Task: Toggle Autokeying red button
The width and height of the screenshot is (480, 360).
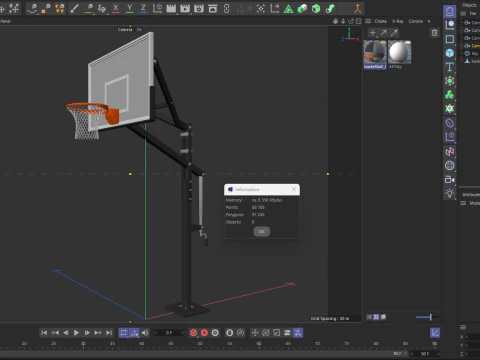Action: point(204,333)
